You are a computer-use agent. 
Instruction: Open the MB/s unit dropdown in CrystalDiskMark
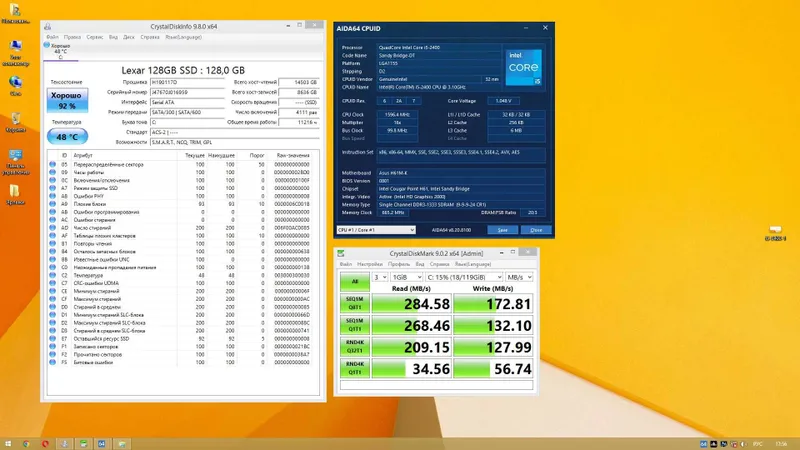coord(519,277)
